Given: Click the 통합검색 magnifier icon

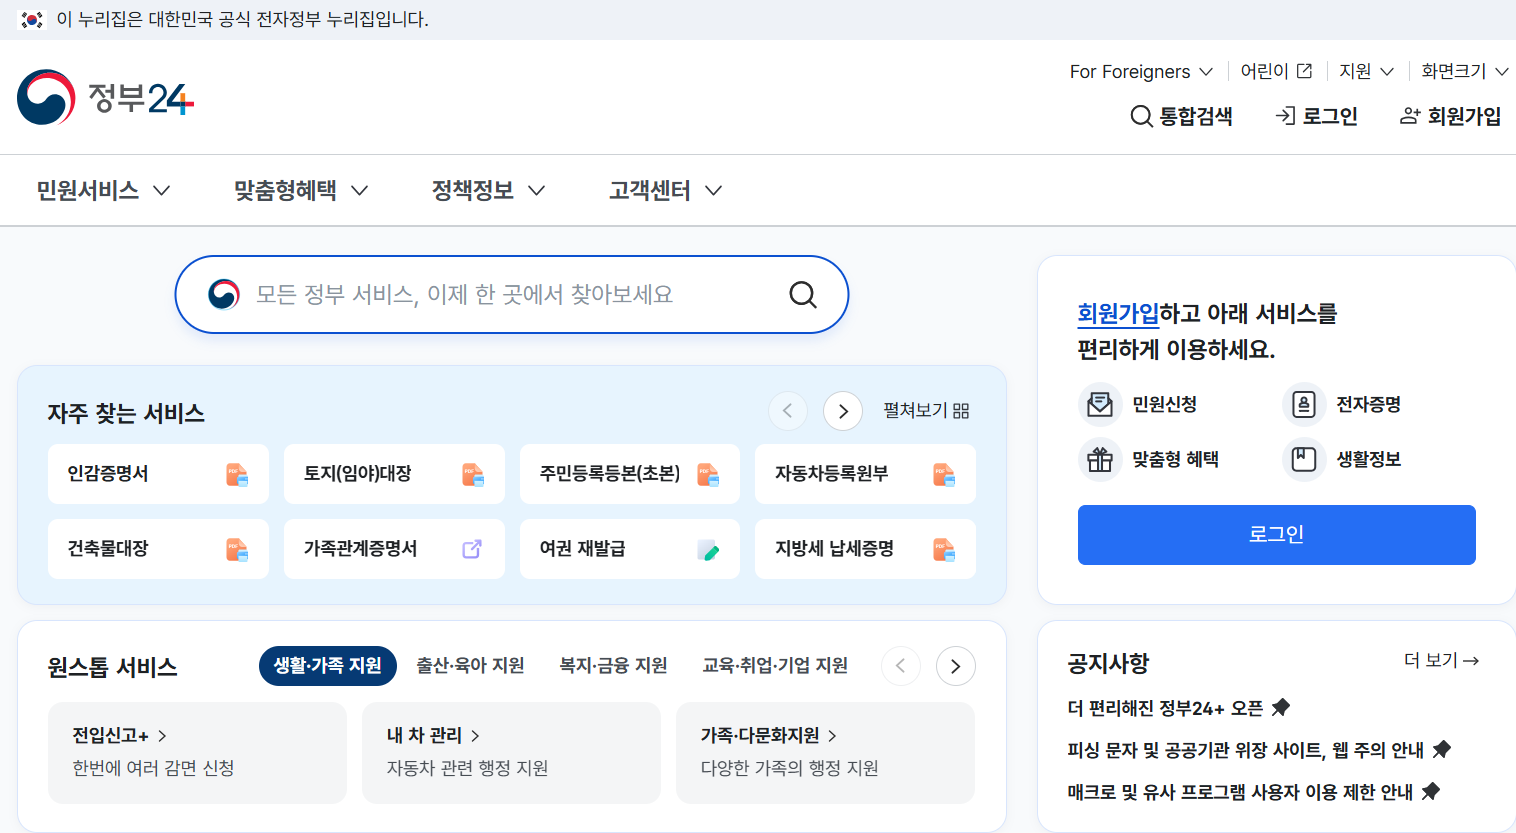Looking at the screenshot, I should click(1141, 116).
